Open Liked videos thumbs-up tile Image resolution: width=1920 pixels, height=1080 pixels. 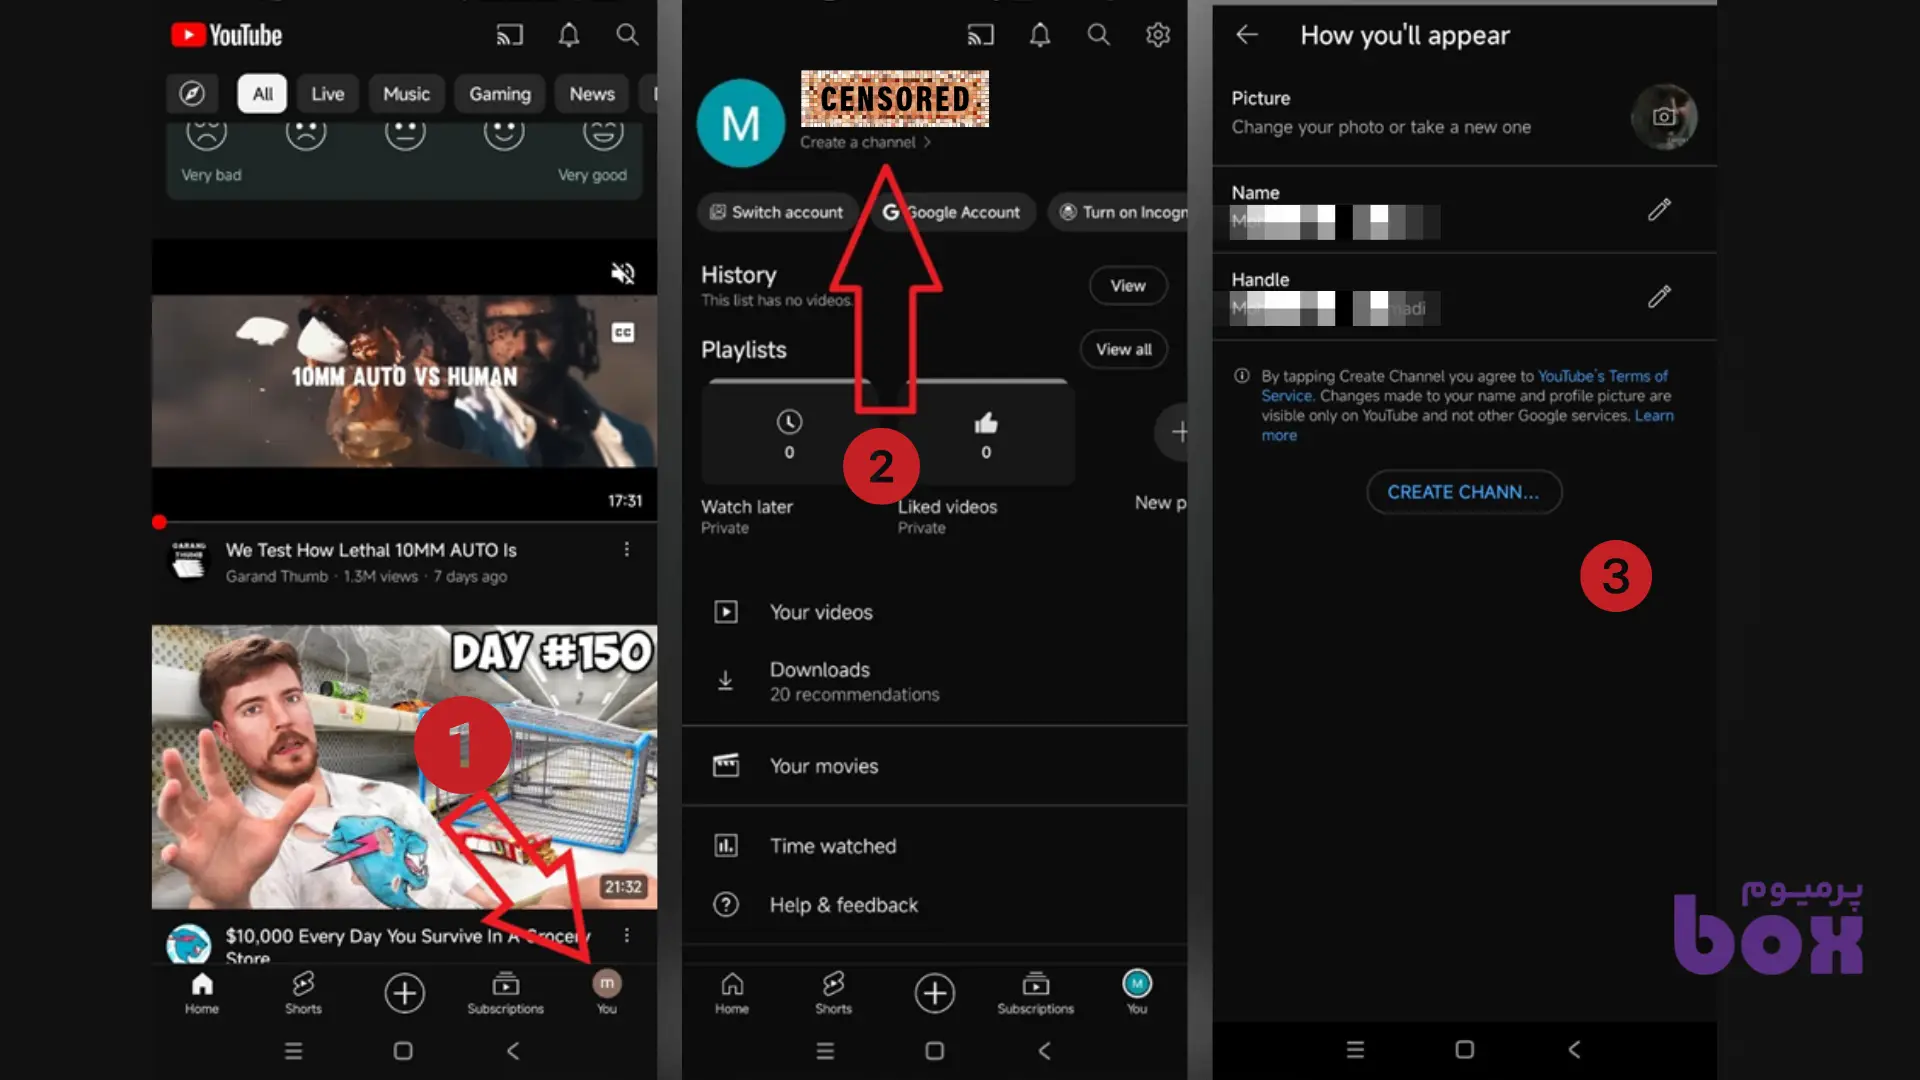point(986,434)
